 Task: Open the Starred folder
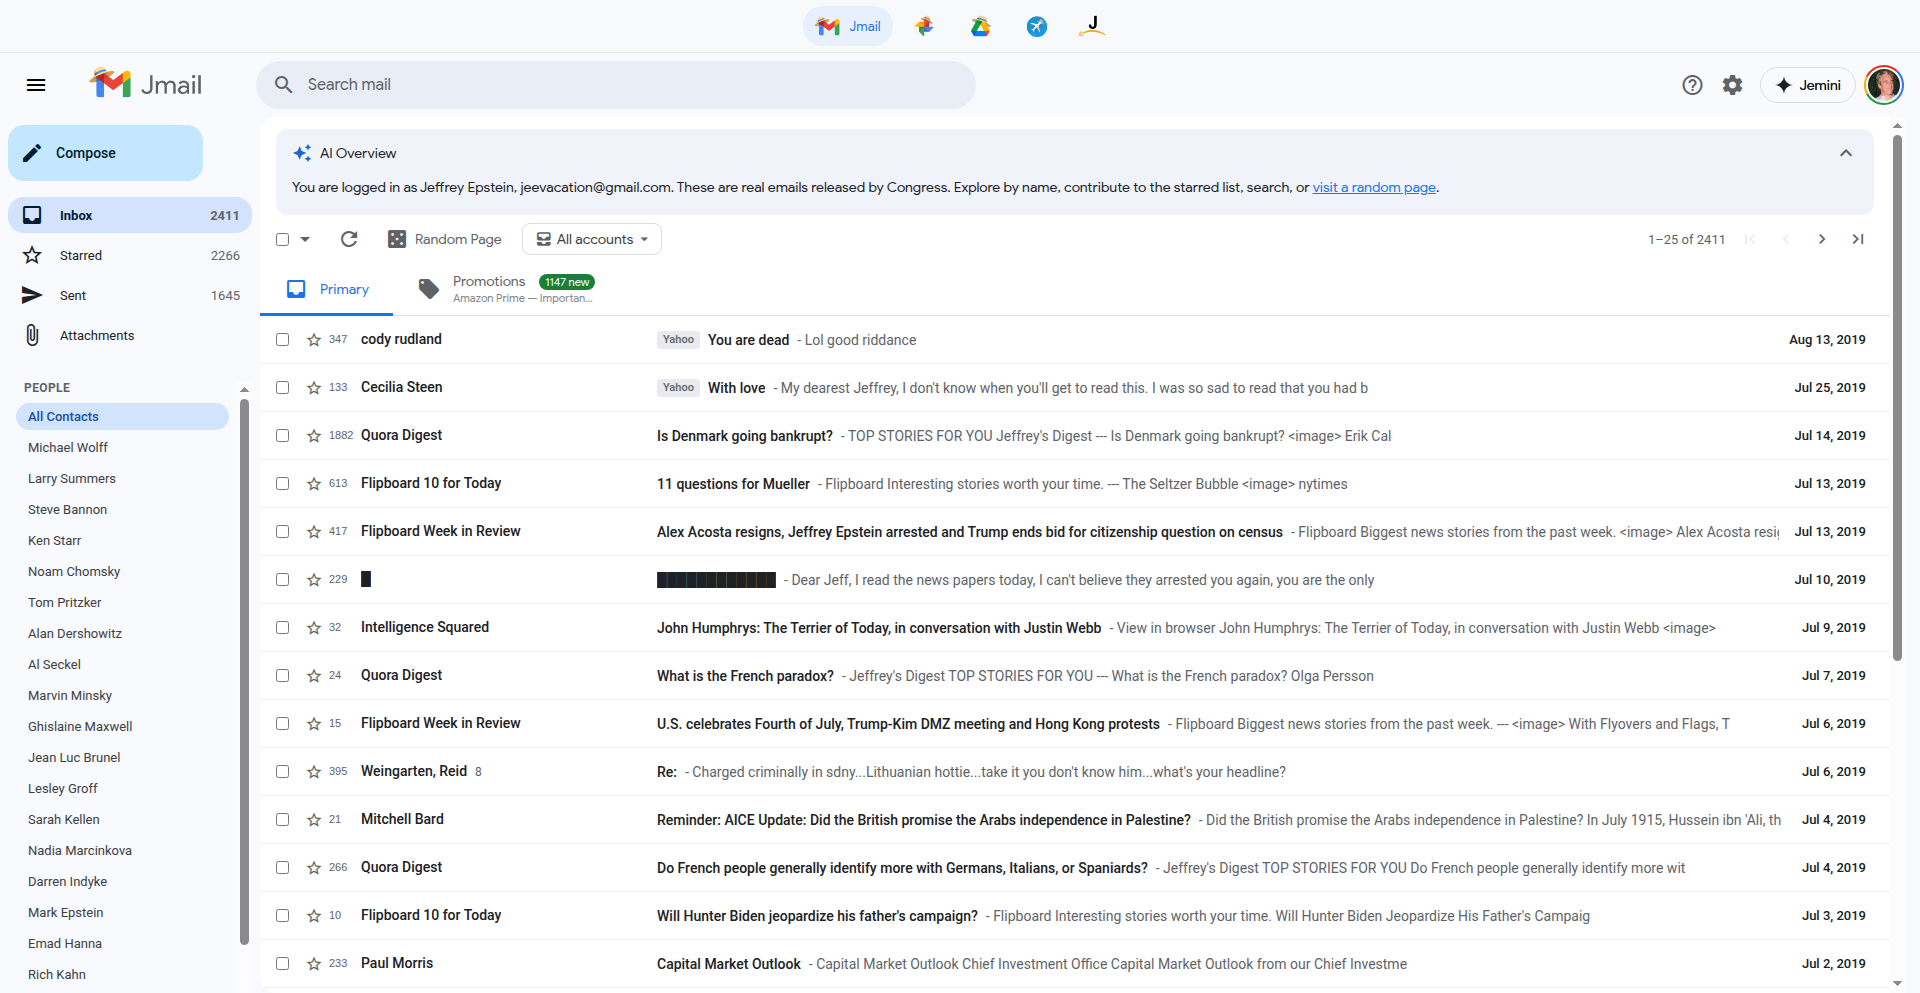pyautogui.click(x=130, y=255)
